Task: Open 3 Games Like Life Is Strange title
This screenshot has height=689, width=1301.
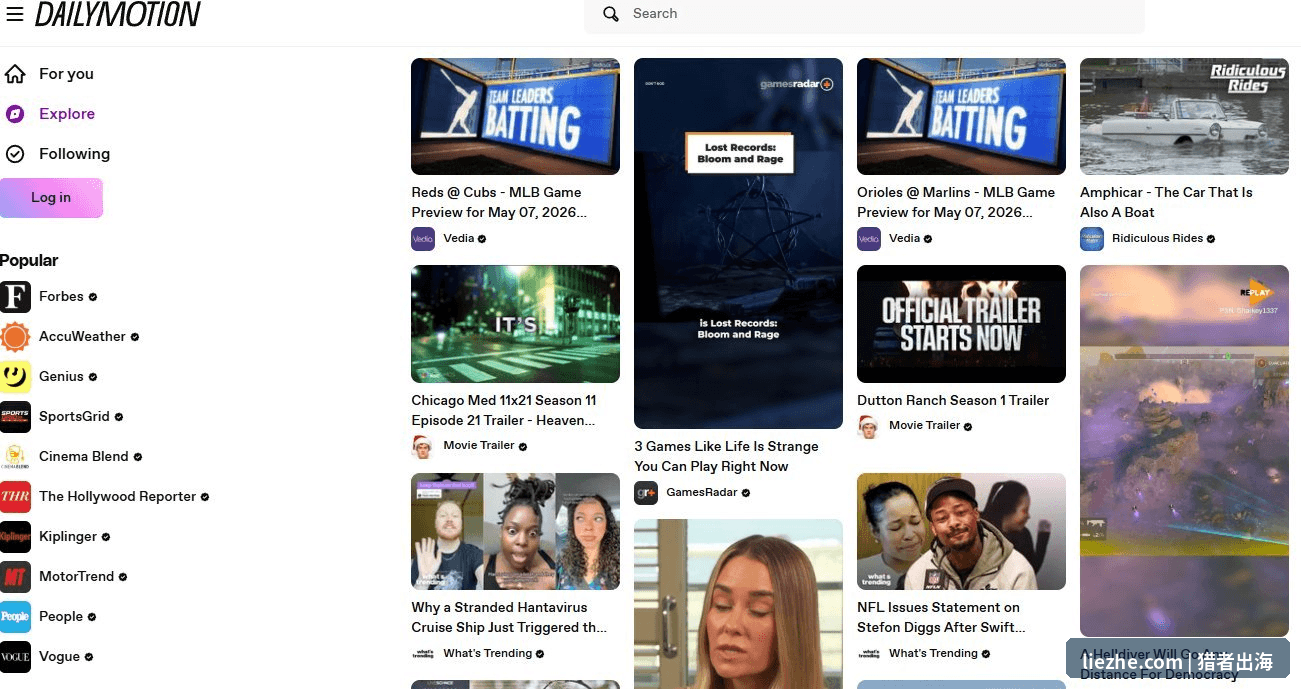Action: point(726,456)
